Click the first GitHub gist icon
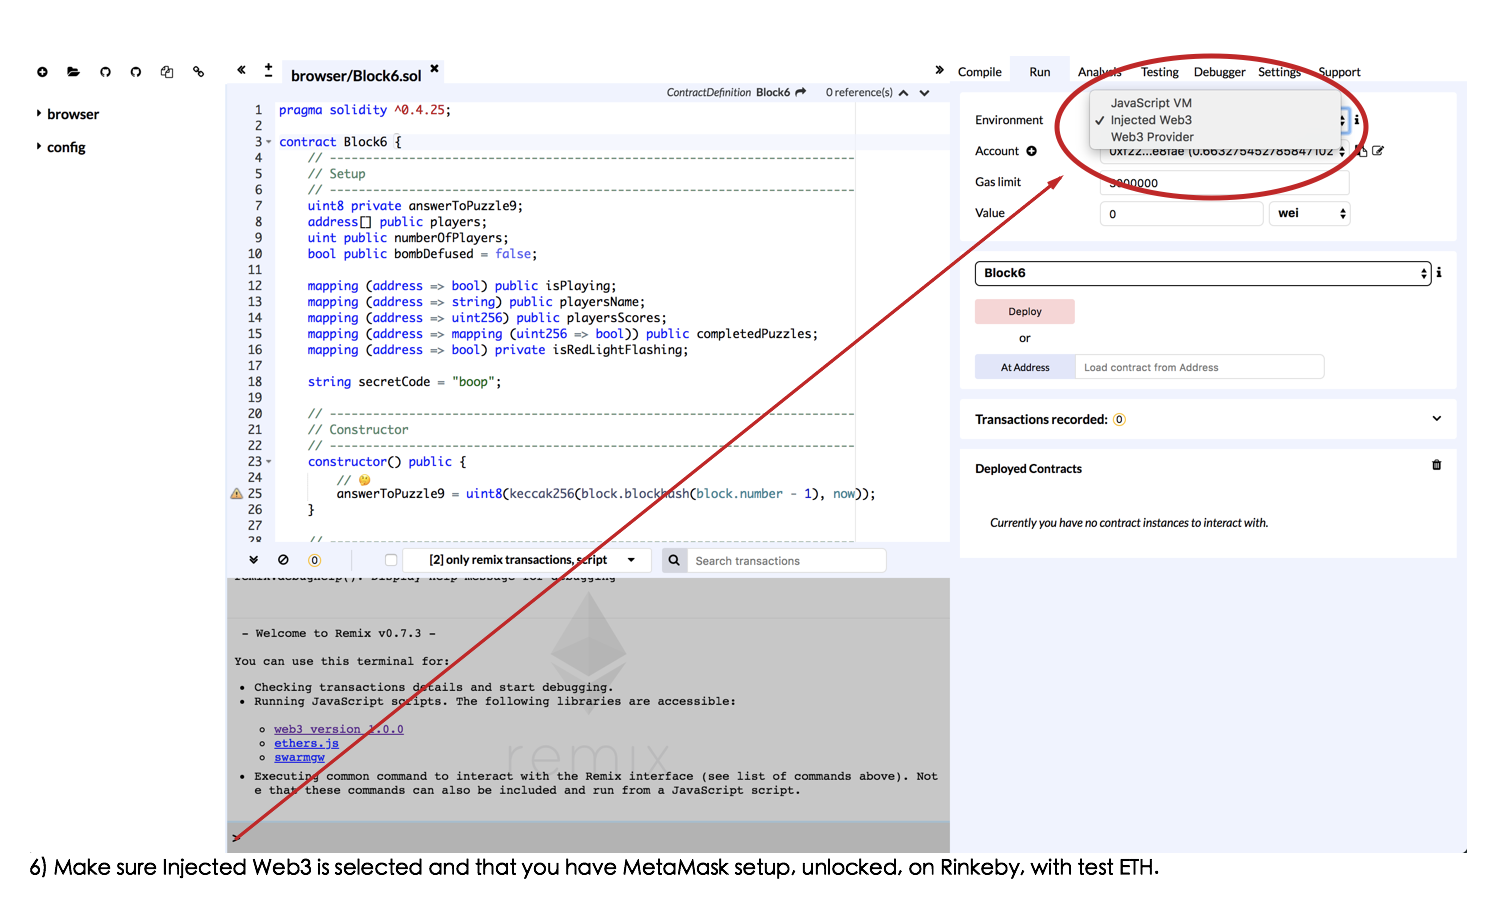The image size is (1496, 908). 105,72
